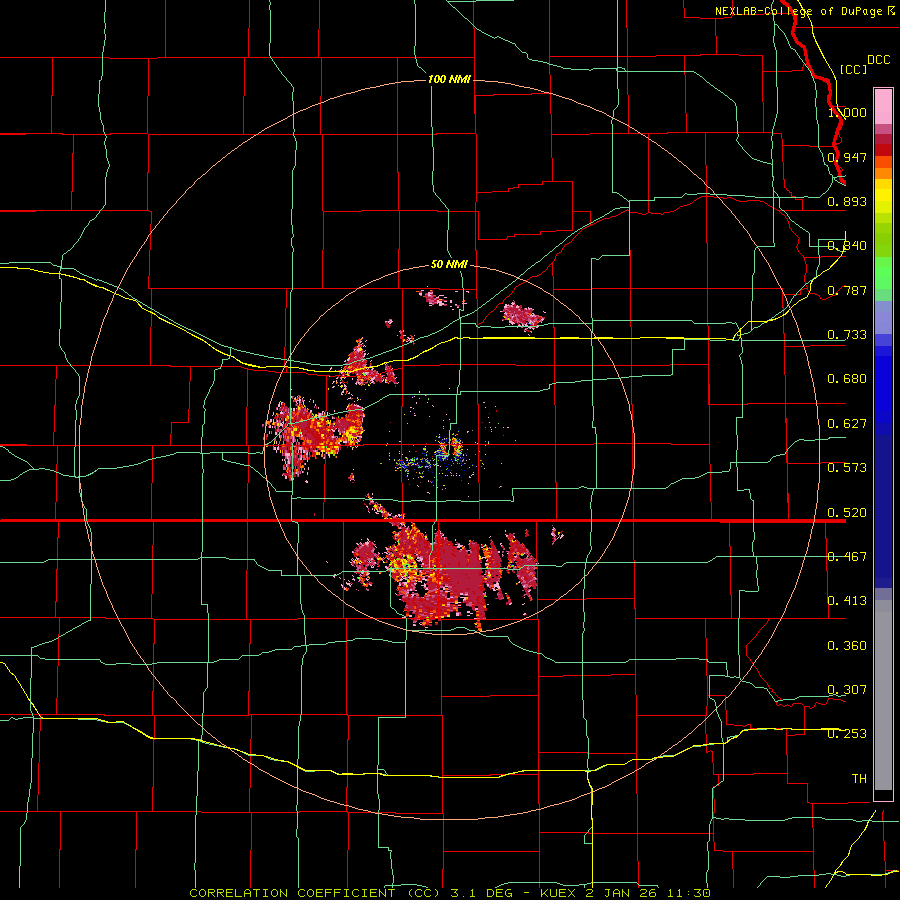This screenshot has width=900, height=900.
Task: Select the 0.360 legend value
Action: [847, 646]
